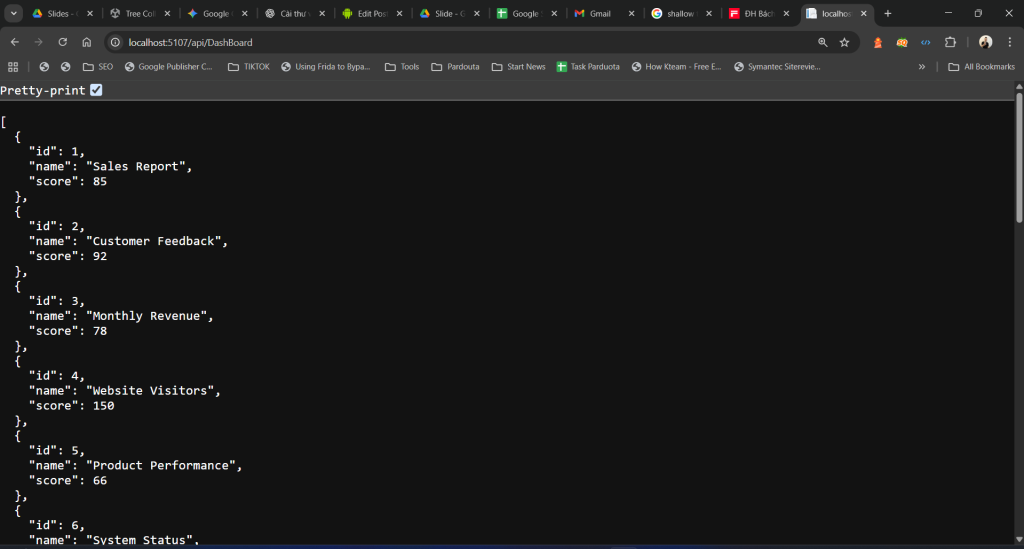Open the Google Publisher bookmark

[167, 67]
